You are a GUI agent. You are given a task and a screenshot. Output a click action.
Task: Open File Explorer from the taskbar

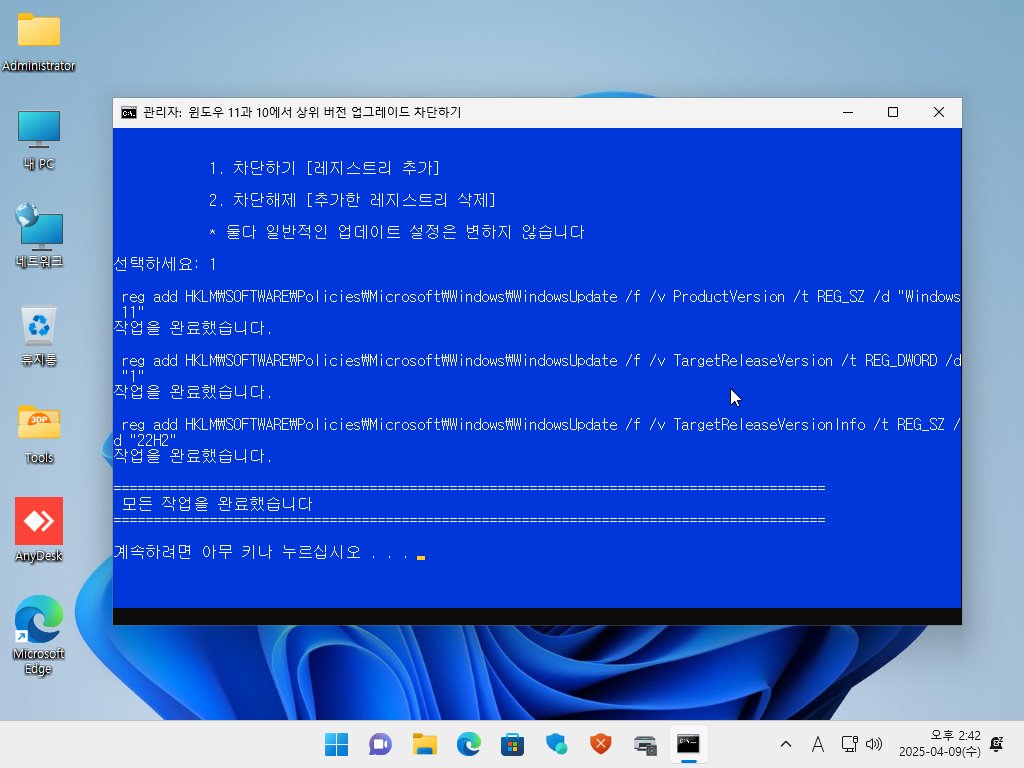[x=424, y=744]
